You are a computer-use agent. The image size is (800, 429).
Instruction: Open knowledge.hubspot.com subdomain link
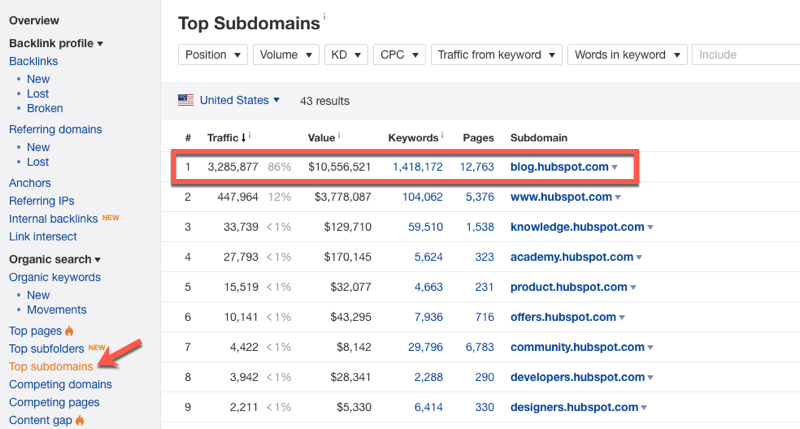(577, 227)
